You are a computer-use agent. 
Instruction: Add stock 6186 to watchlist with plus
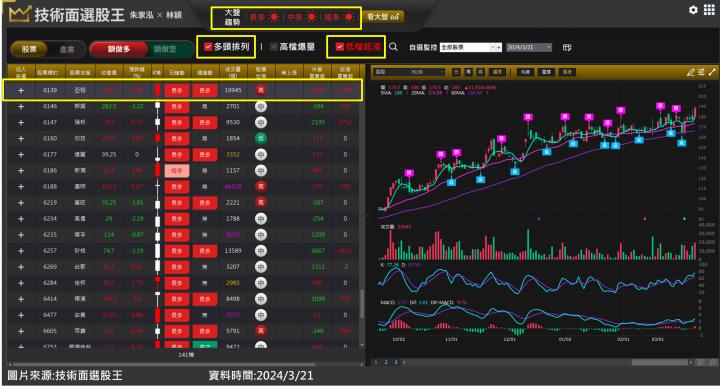[21, 171]
